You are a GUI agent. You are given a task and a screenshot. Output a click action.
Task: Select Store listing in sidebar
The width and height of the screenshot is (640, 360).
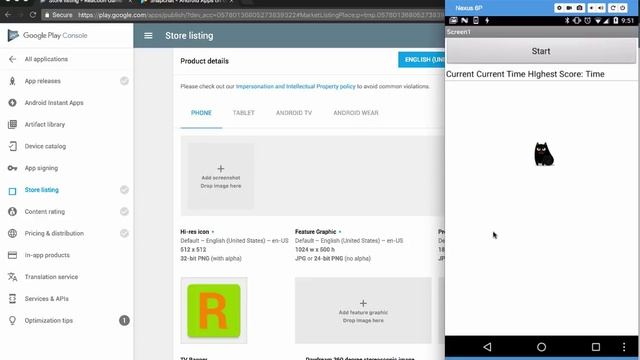pos(41,190)
